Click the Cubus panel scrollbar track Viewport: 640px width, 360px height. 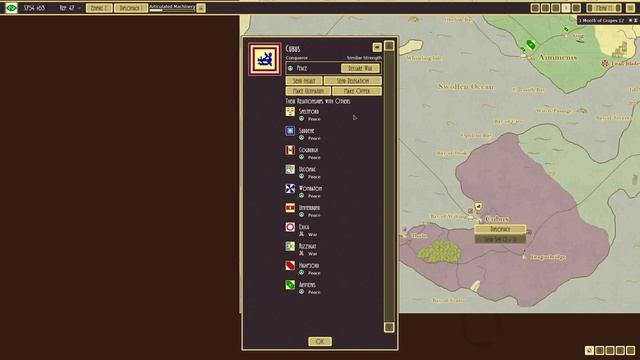tap(389, 186)
